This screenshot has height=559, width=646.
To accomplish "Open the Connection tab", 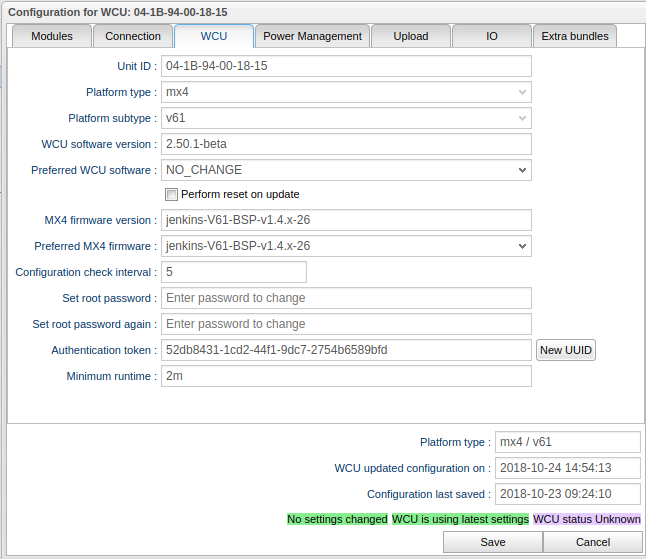I will pyautogui.click(x=133, y=36).
